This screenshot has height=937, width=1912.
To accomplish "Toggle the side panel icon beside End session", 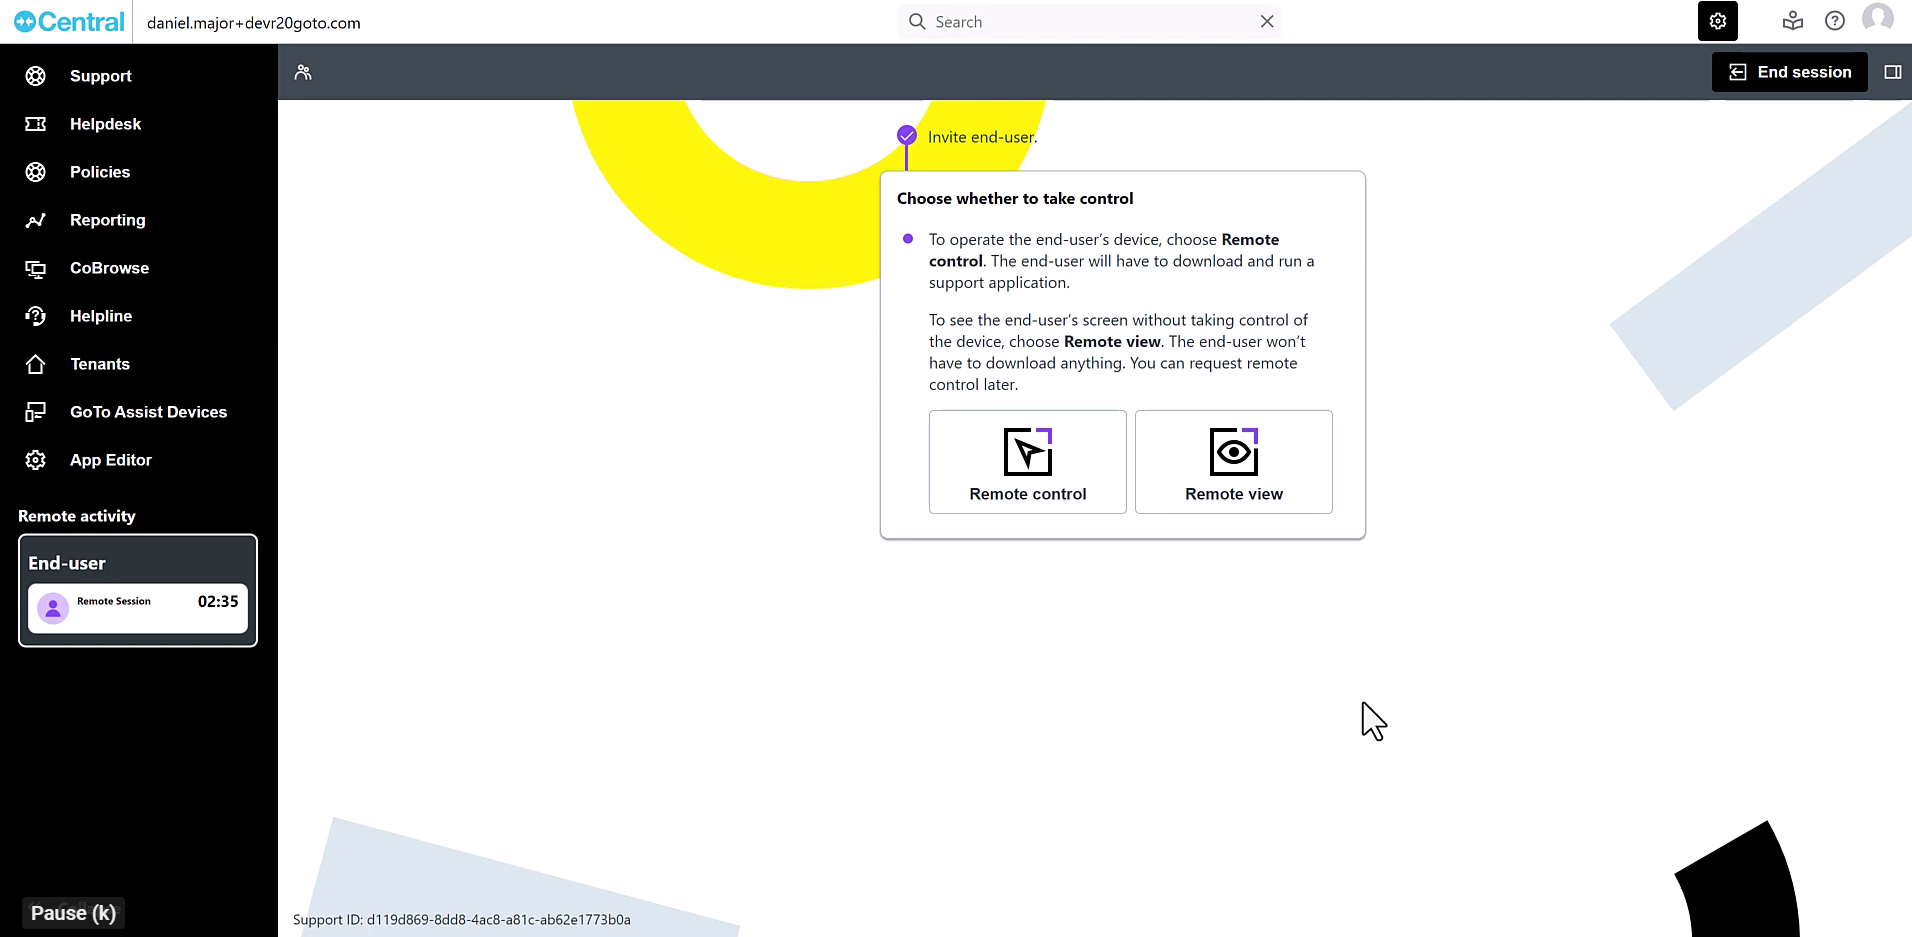I will (x=1892, y=72).
